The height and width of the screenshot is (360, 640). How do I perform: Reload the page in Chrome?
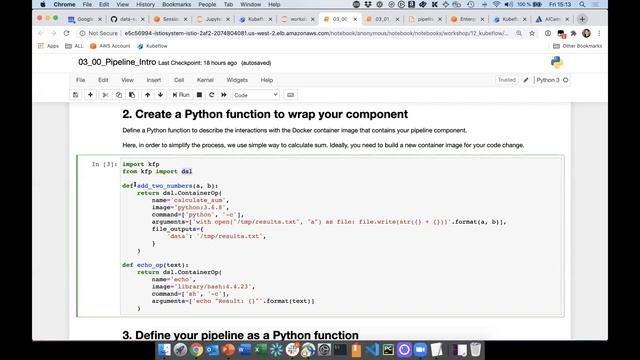[x=67, y=33]
